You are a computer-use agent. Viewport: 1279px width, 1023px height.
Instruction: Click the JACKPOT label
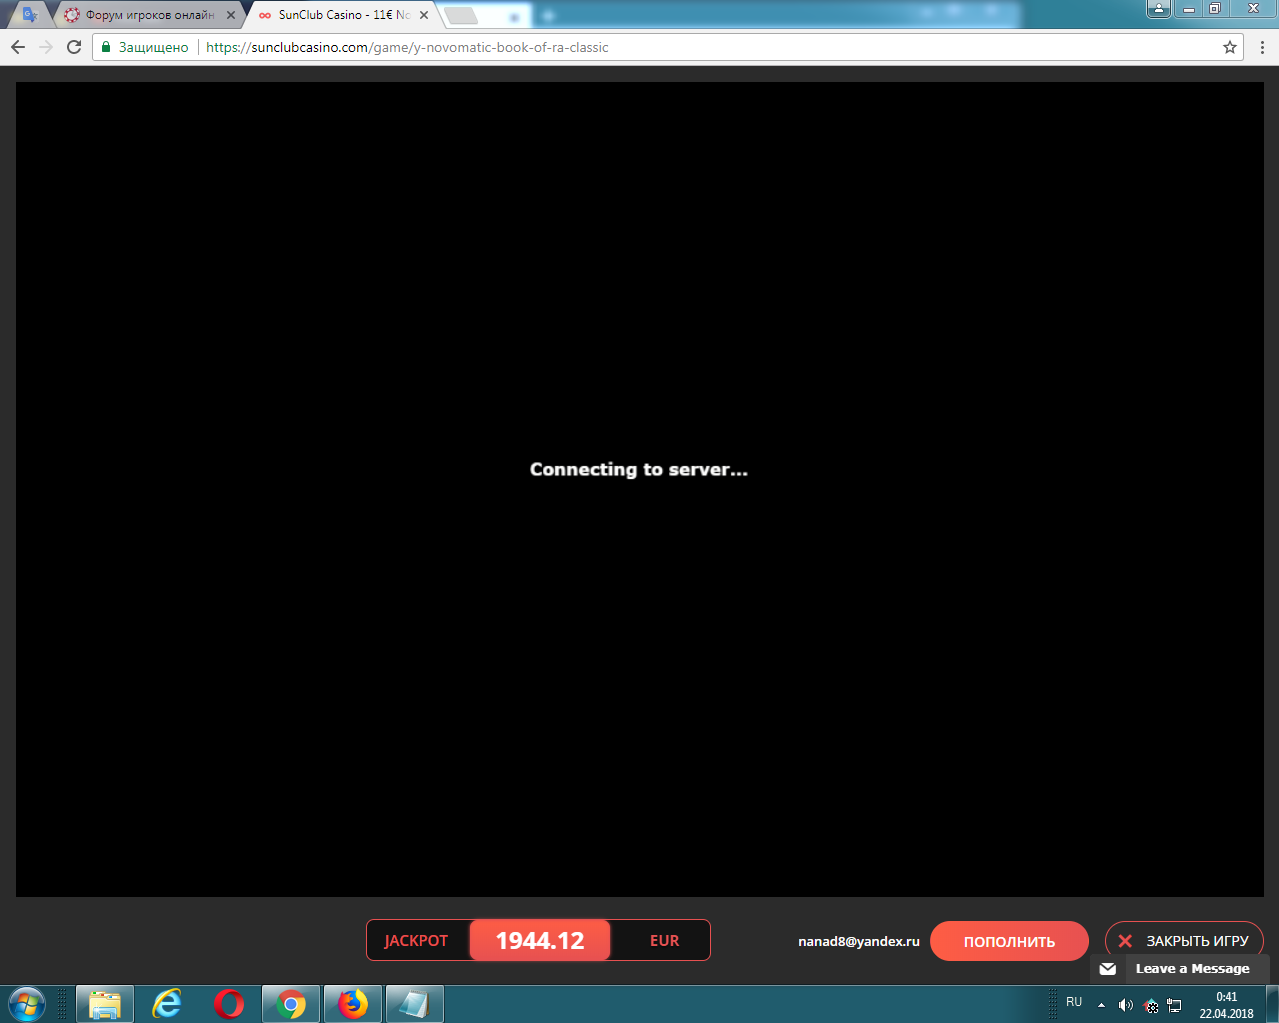[416, 940]
